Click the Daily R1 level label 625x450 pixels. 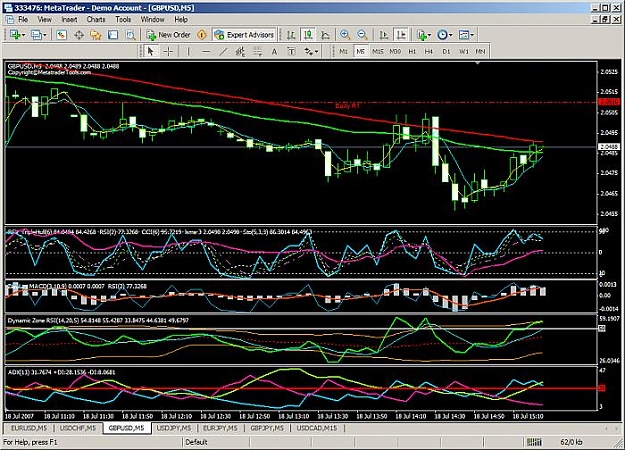click(347, 106)
